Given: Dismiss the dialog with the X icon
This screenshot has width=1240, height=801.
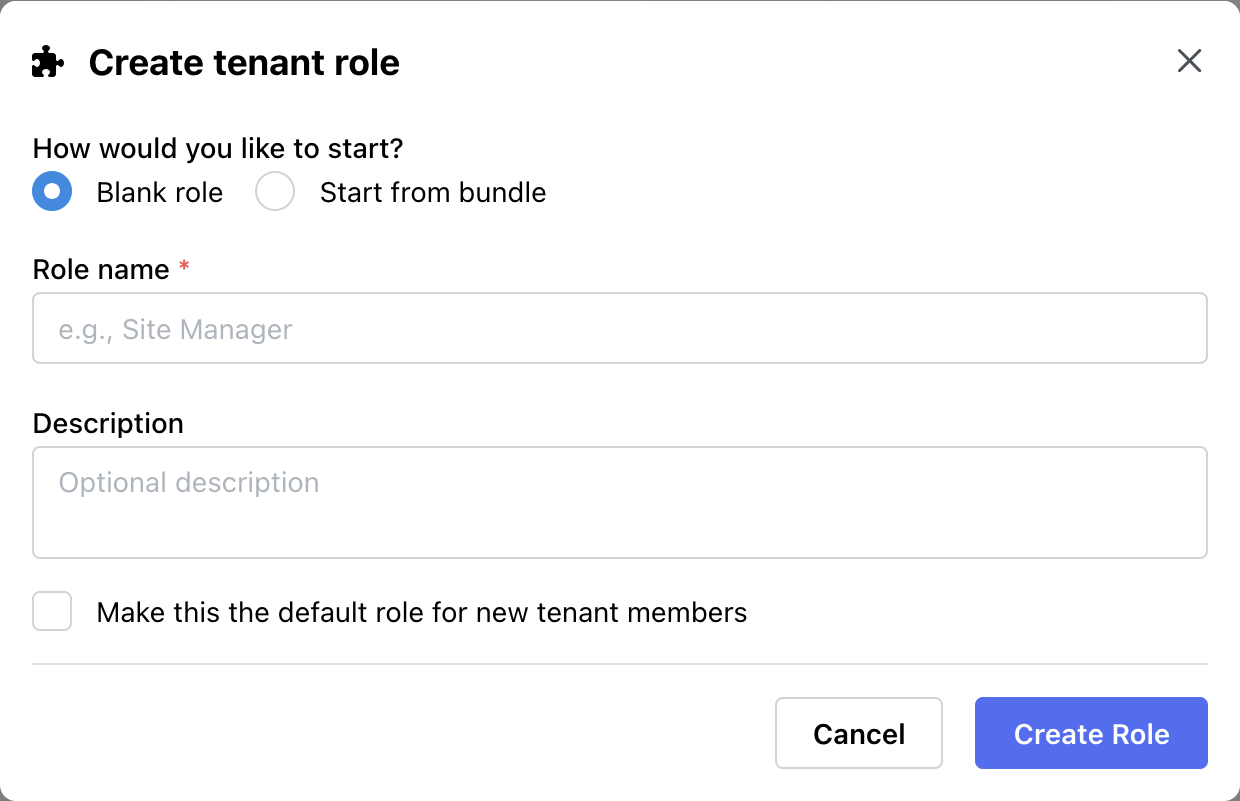Looking at the screenshot, I should (x=1189, y=61).
